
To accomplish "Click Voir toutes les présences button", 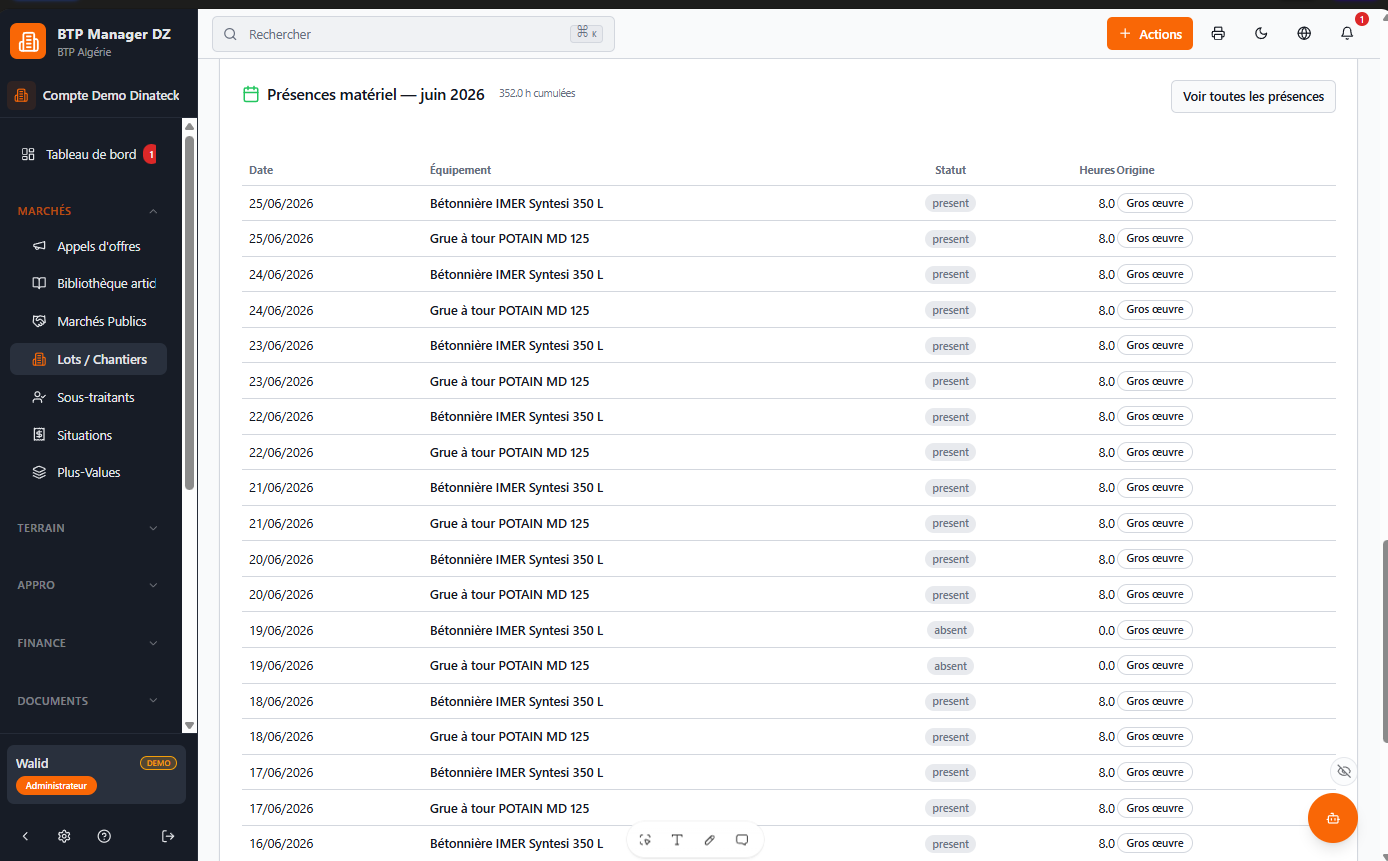I will coord(1253,96).
